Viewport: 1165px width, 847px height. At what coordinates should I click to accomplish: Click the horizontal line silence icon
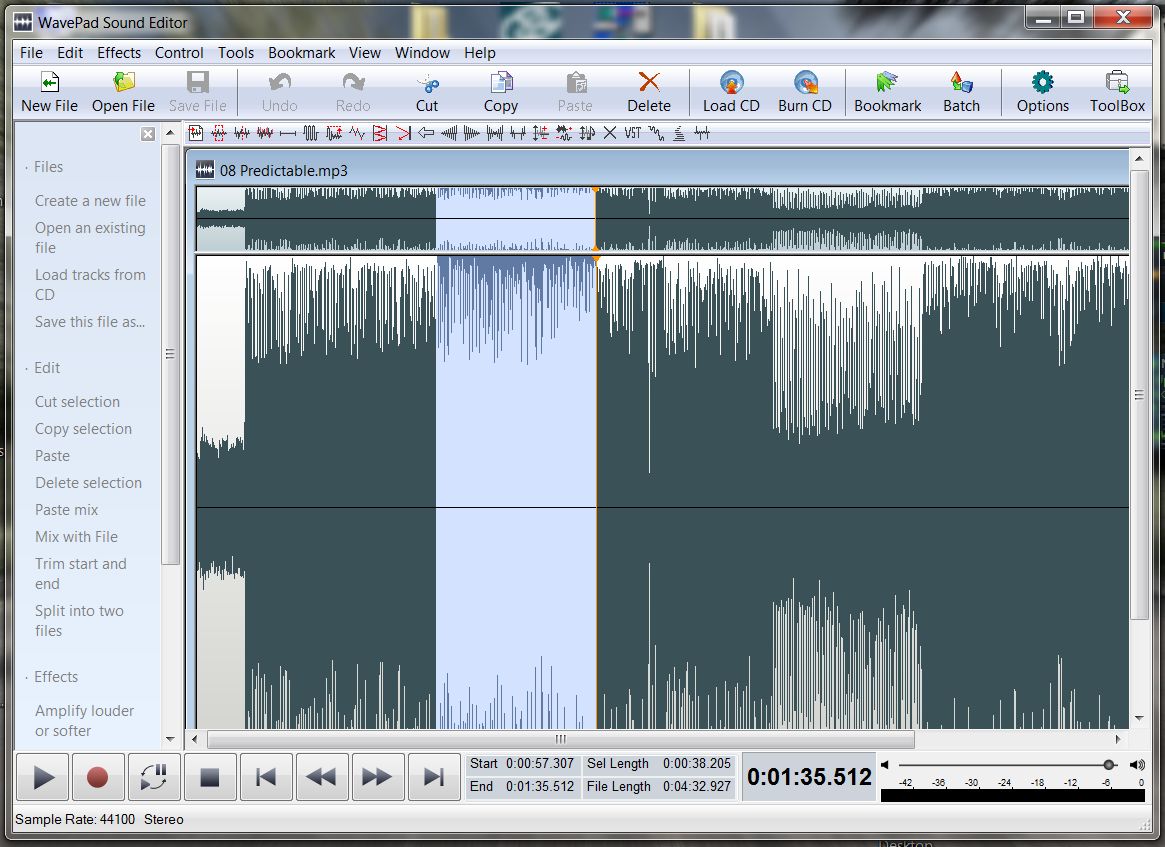(x=288, y=133)
